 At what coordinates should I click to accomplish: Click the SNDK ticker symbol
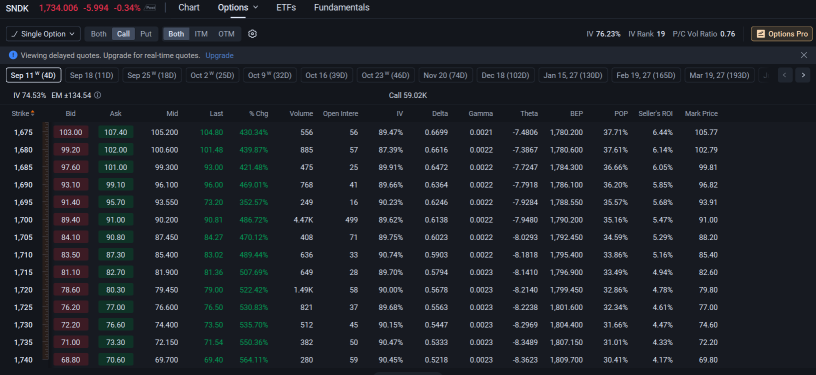click(x=18, y=8)
